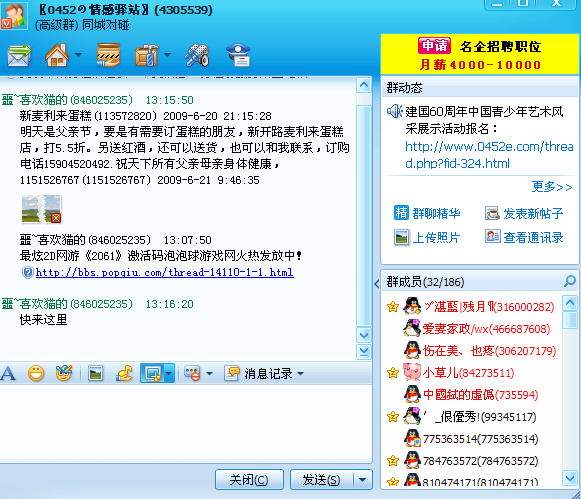Click the 申请 button in ad
The height and width of the screenshot is (499, 581).
pos(434,46)
